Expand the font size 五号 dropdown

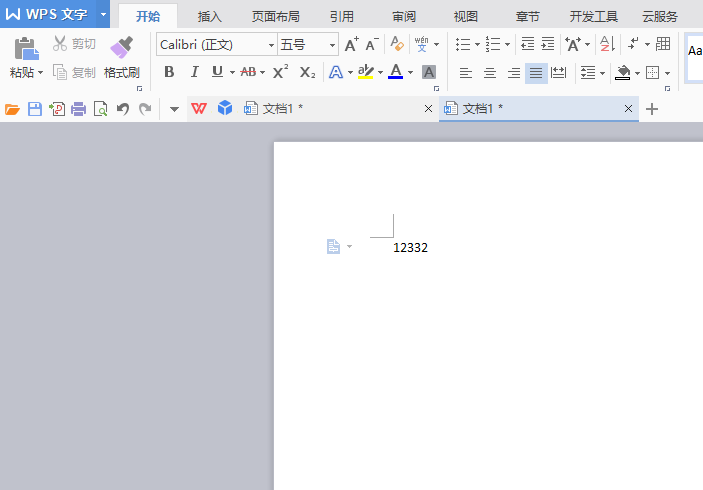pyautogui.click(x=333, y=45)
